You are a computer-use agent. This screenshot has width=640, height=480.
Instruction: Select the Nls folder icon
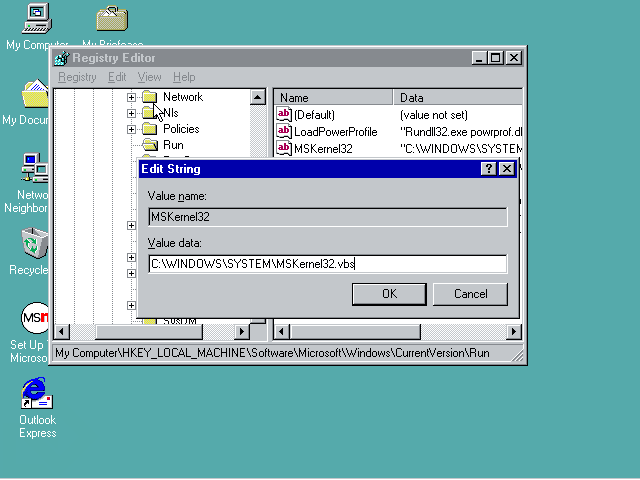(x=150, y=113)
